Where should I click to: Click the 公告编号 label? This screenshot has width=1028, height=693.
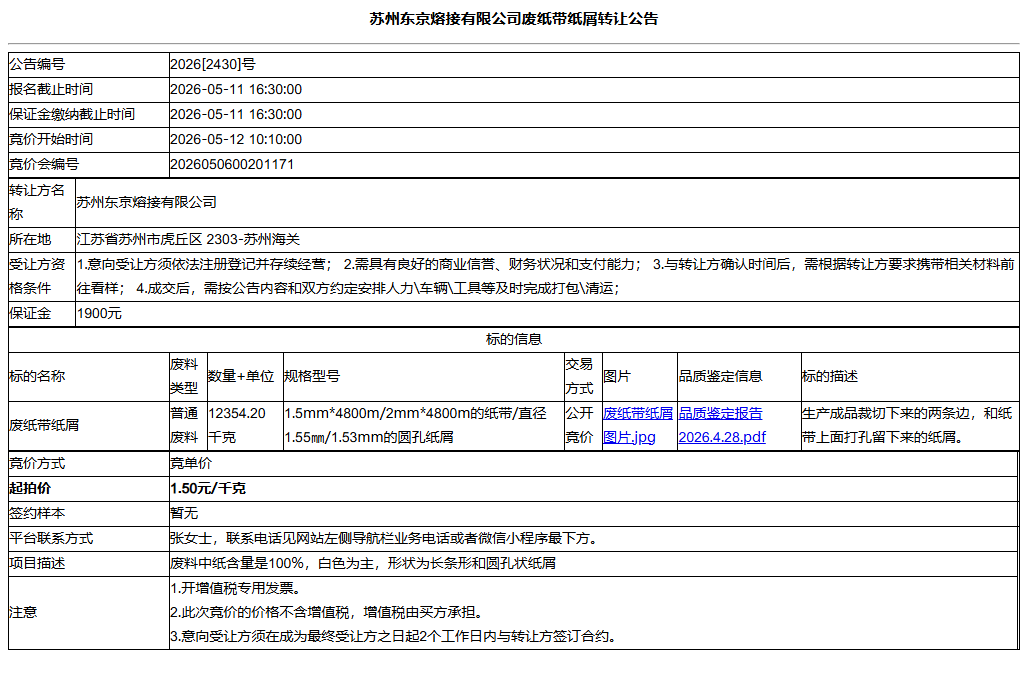pyautogui.click(x=37, y=64)
